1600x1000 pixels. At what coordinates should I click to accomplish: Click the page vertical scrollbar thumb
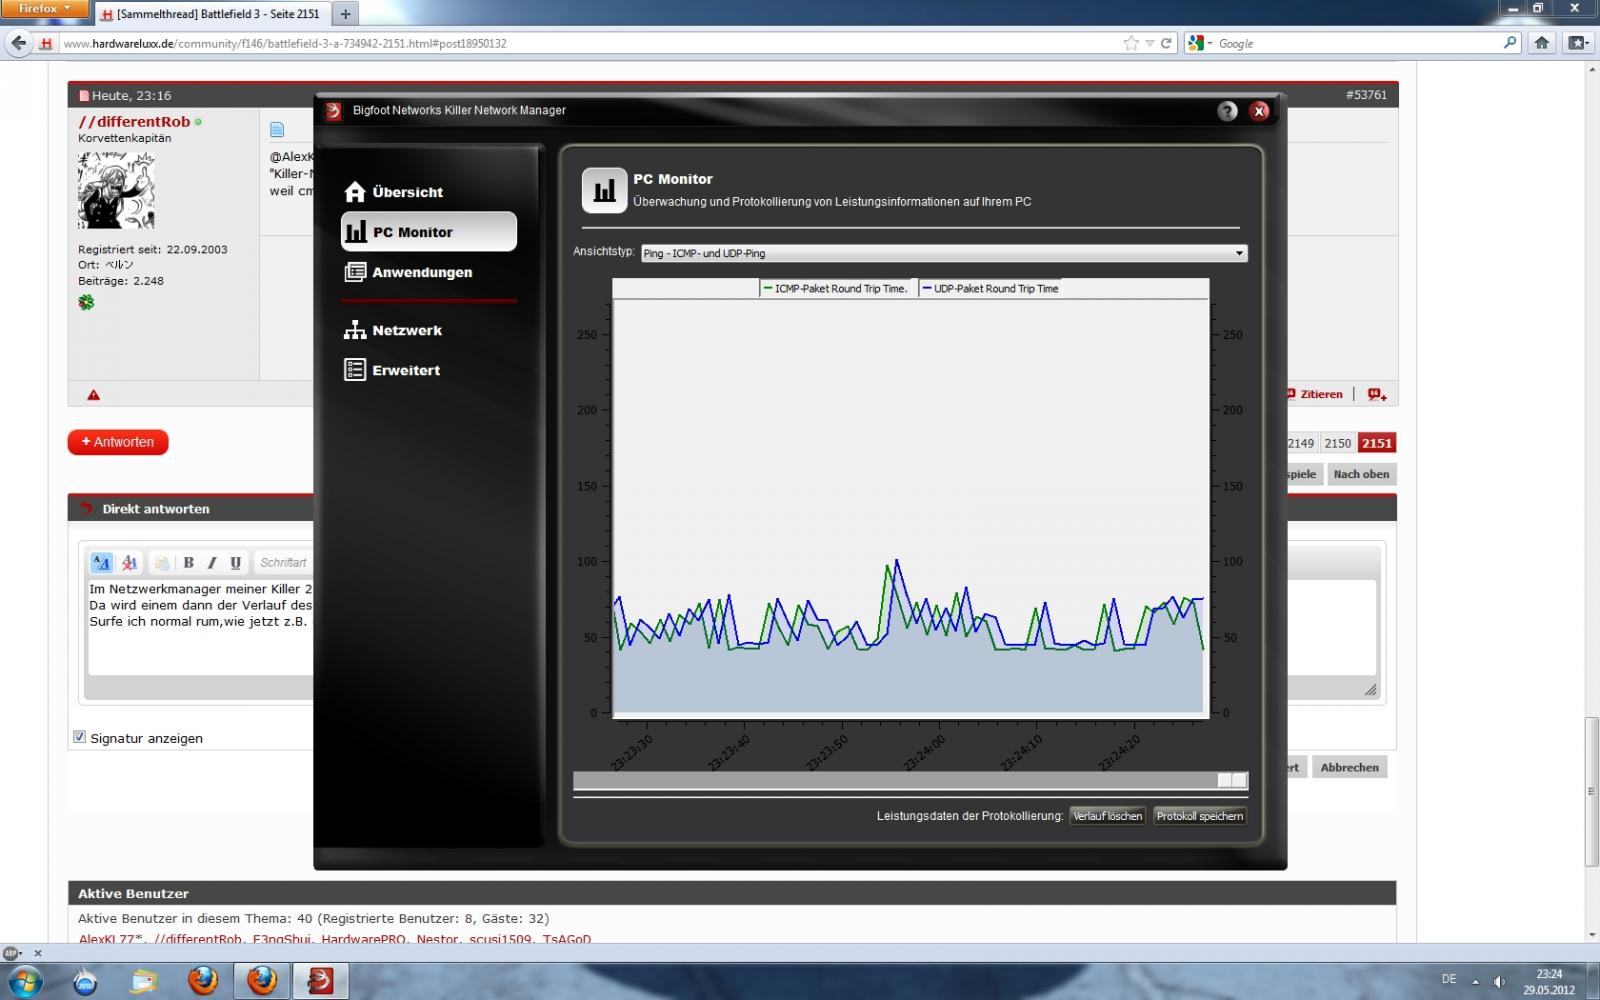pos(1591,792)
